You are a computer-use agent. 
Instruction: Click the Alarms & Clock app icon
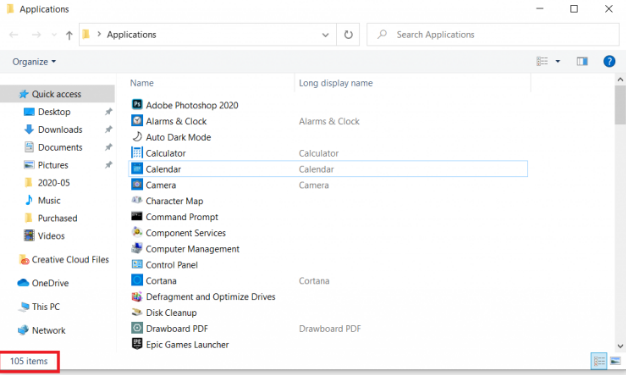pyautogui.click(x=137, y=121)
